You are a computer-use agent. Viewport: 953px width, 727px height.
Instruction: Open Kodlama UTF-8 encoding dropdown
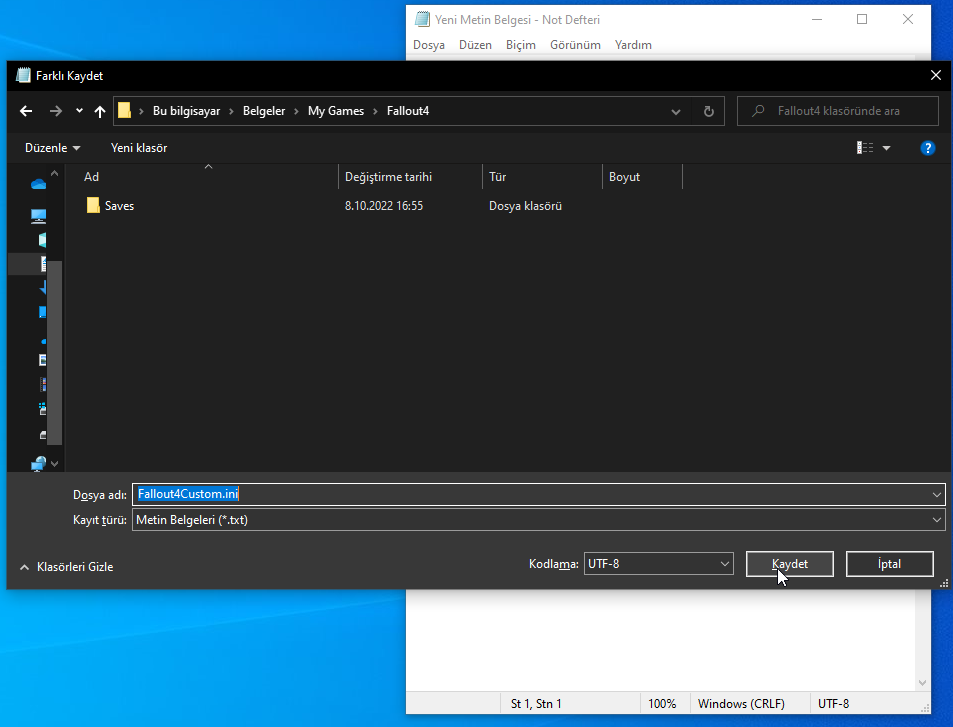coord(659,563)
